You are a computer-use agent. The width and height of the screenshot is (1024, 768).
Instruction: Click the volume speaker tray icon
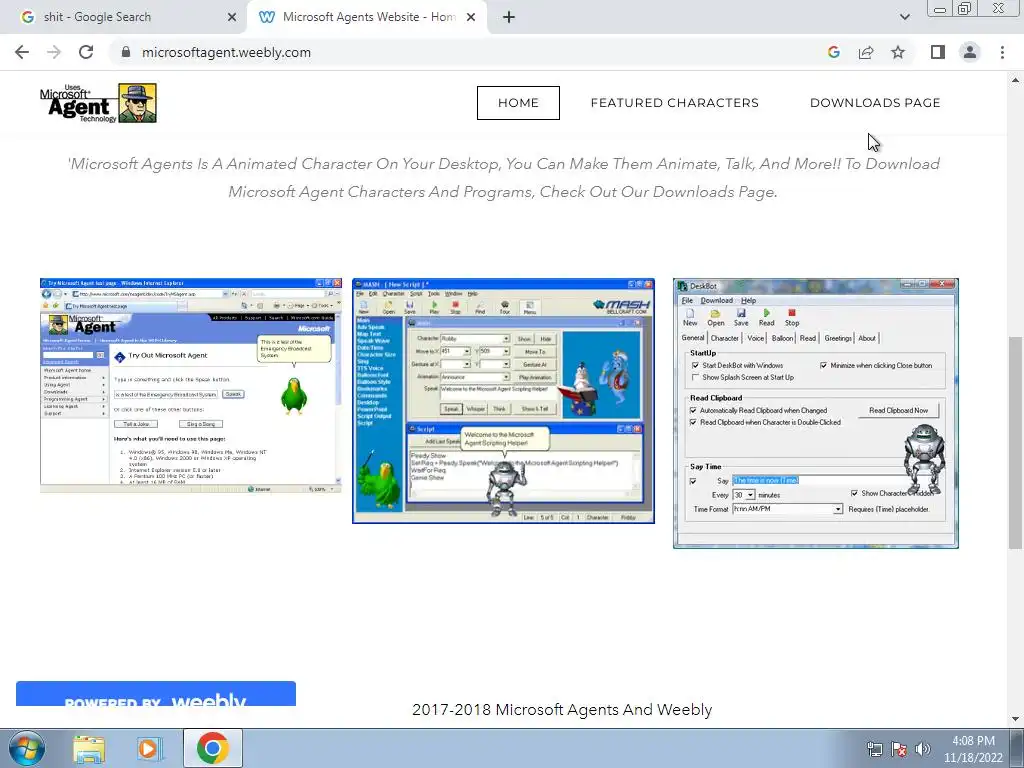[923, 749]
